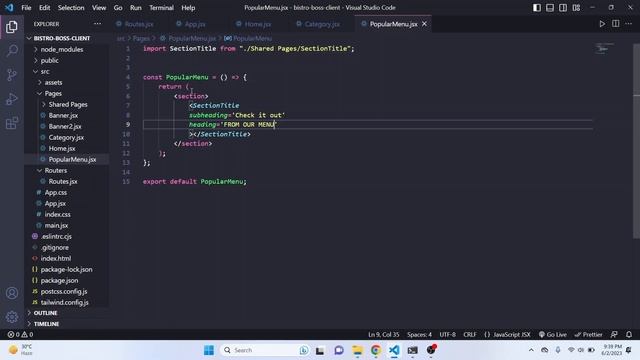Open tailwind.config.js file
The image size is (640, 360).
tap(64, 302)
